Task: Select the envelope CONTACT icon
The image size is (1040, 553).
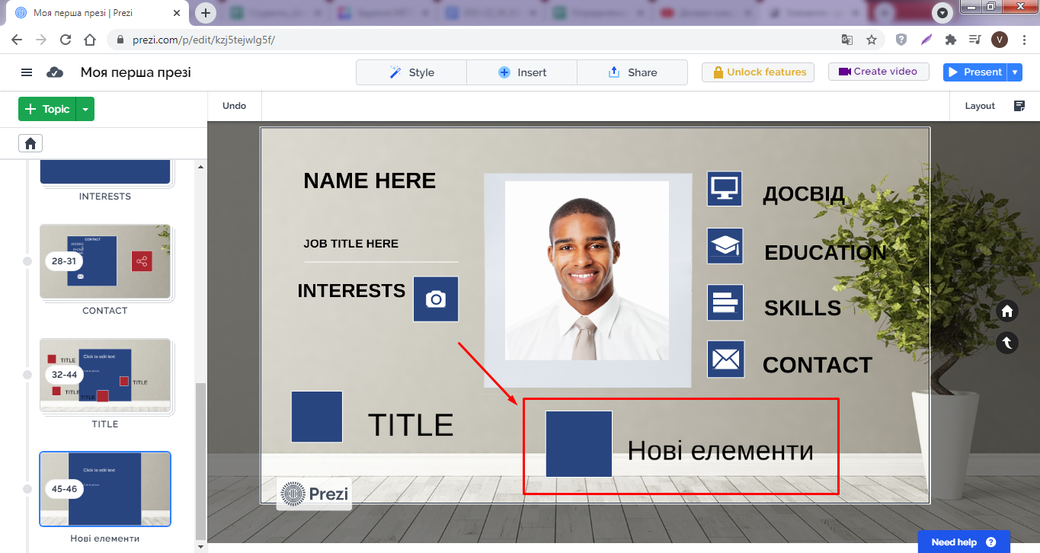Action: coord(725,359)
